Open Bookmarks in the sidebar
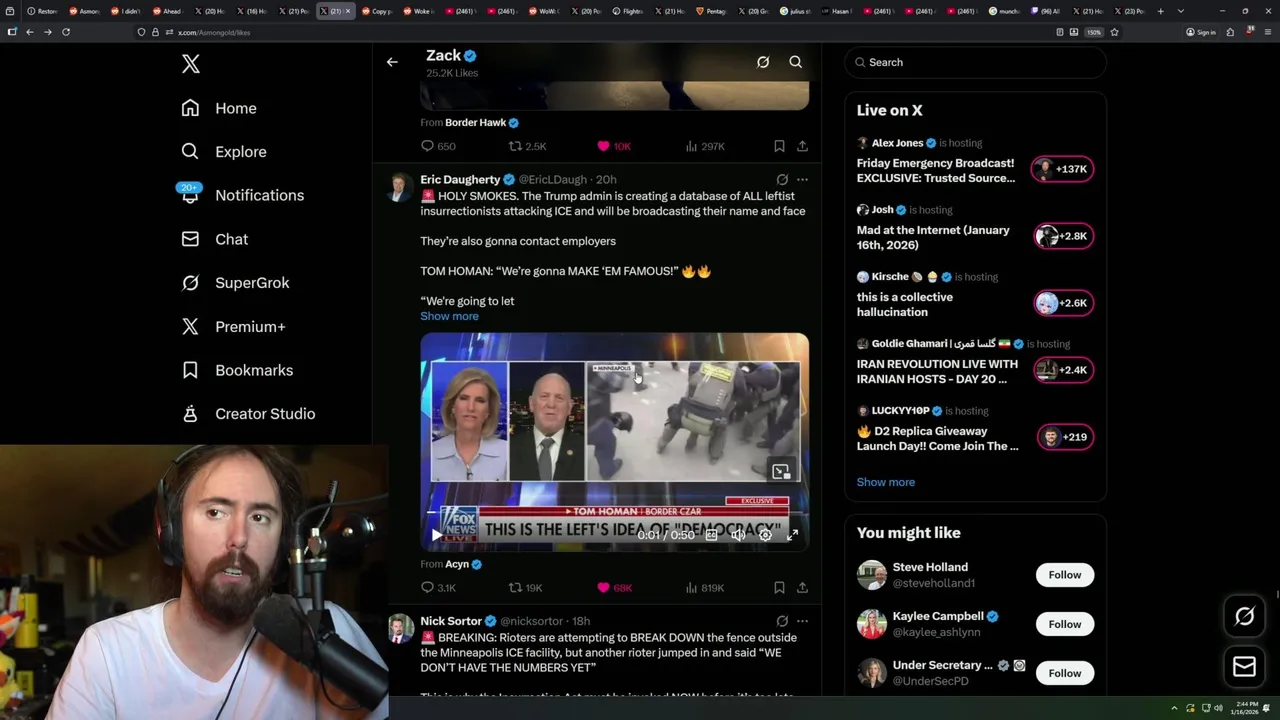Viewport: 1280px width, 720px height. point(237,370)
